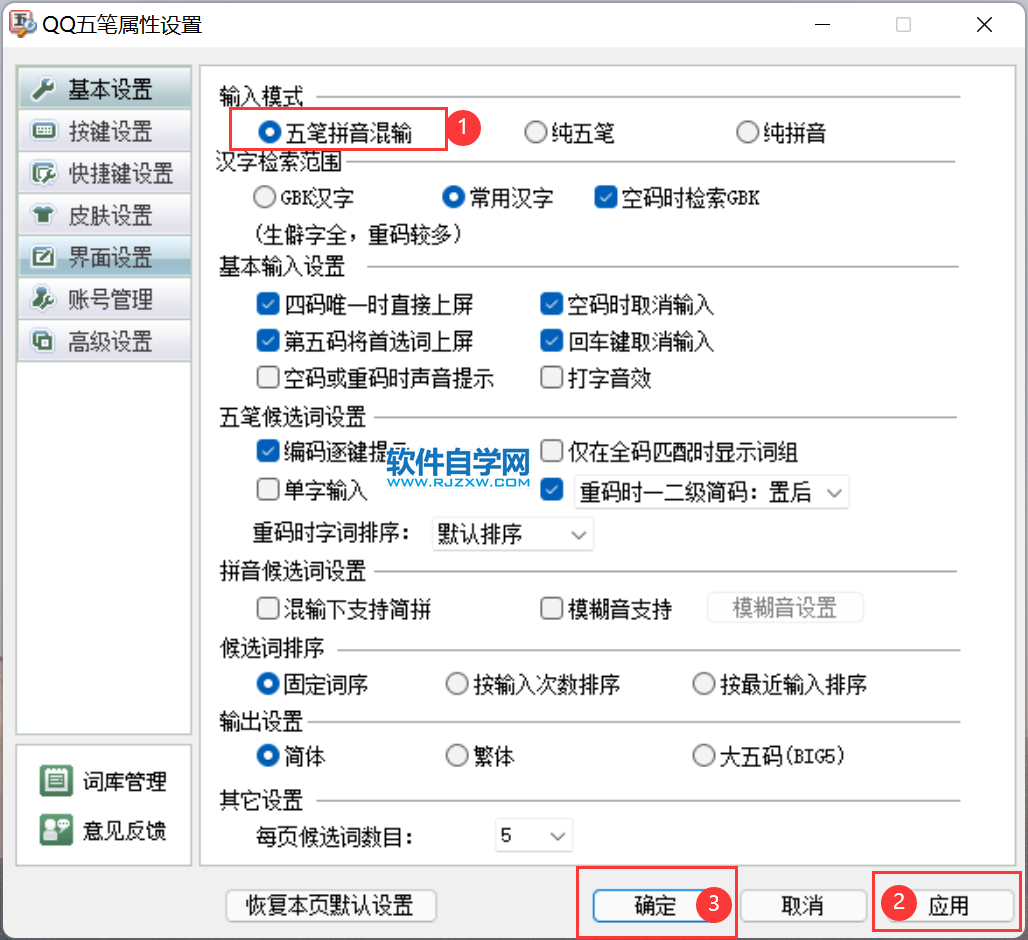Image resolution: width=1028 pixels, height=940 pixels.
Task: Open the 重码时字词排序 dropdown
Action: pyautogui.click(x=513, y=534)
